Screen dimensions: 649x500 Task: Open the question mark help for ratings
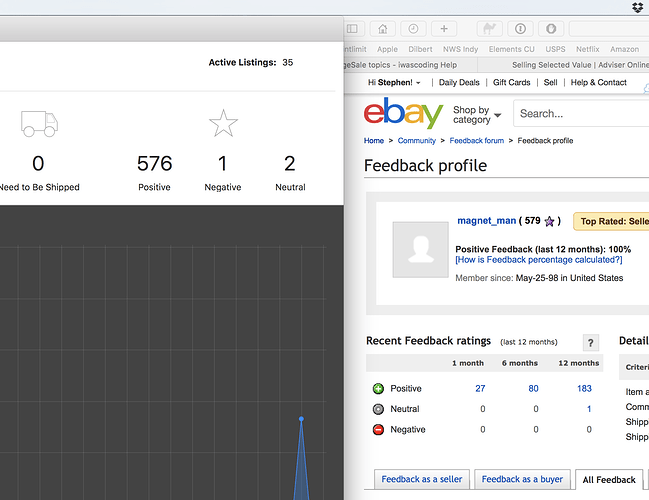click(591, 343)
